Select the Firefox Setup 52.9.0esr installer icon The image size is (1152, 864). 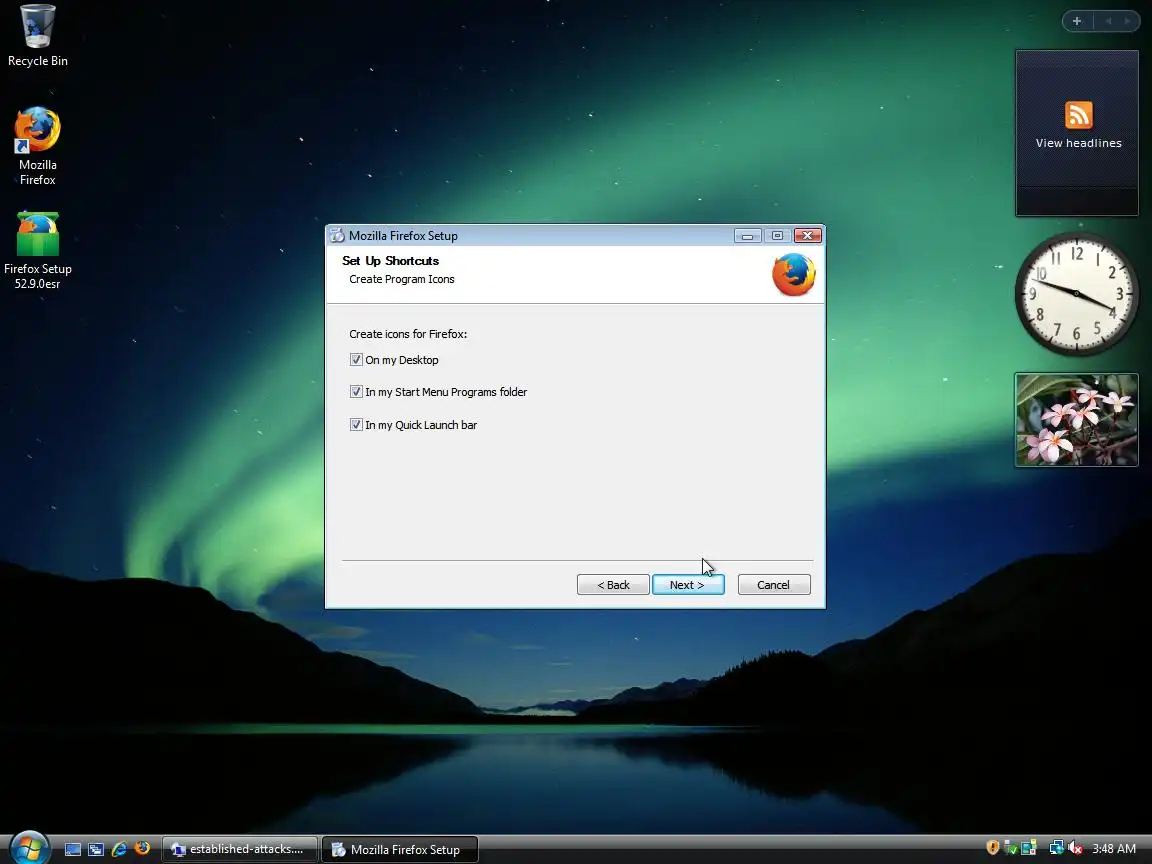[x=37, y=251]
